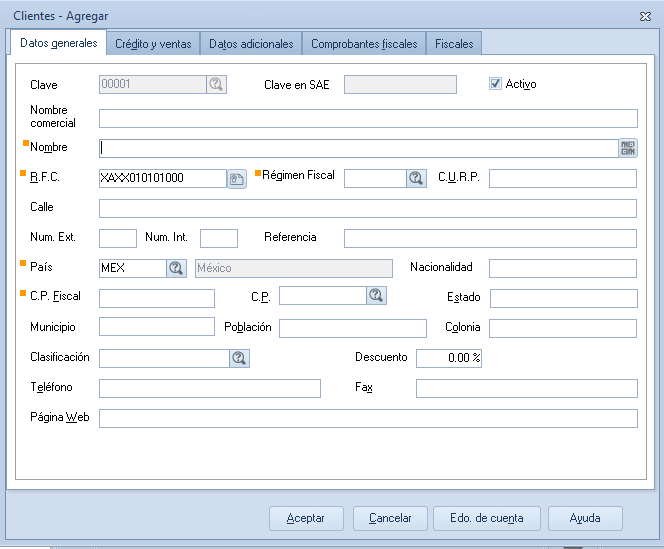Click the Clave en SAE field
Viewport: 664px width, 549px height.
400,84
